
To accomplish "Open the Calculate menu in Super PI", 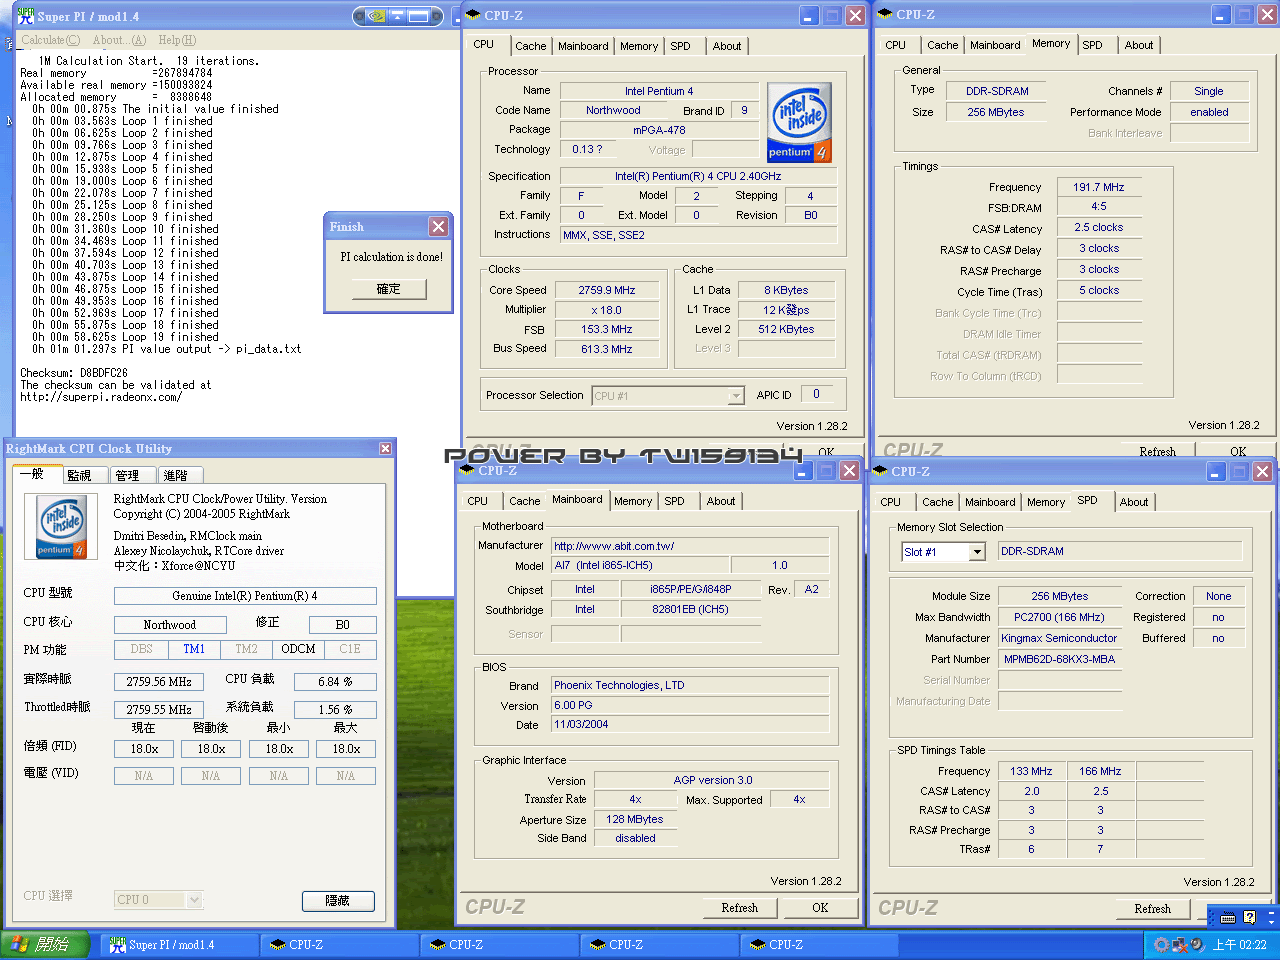I will point(51,40).
